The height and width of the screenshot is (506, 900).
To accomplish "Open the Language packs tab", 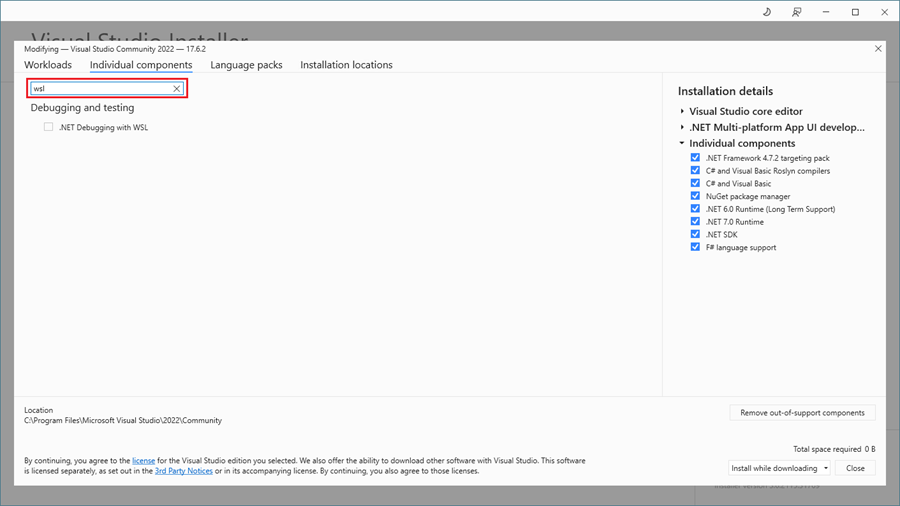I will click(246, 65).
